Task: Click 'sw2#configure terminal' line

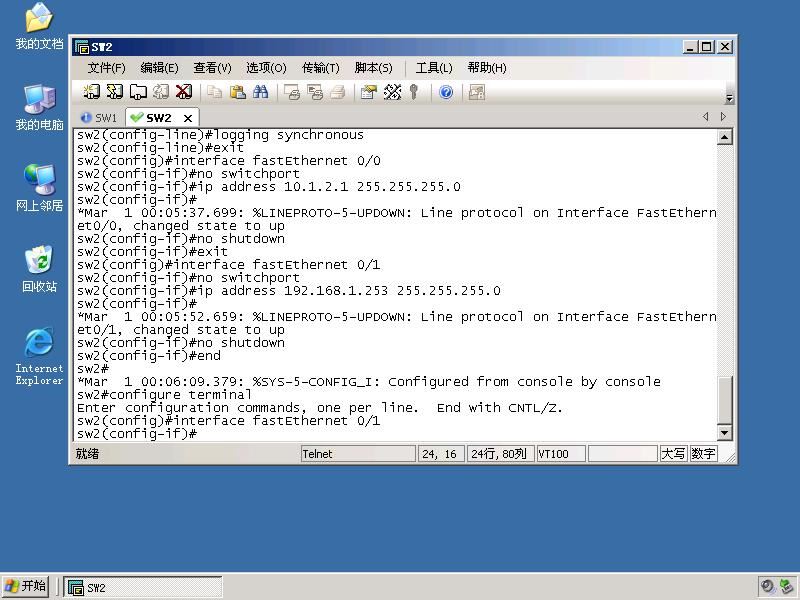Action: [x=164, y=394]
